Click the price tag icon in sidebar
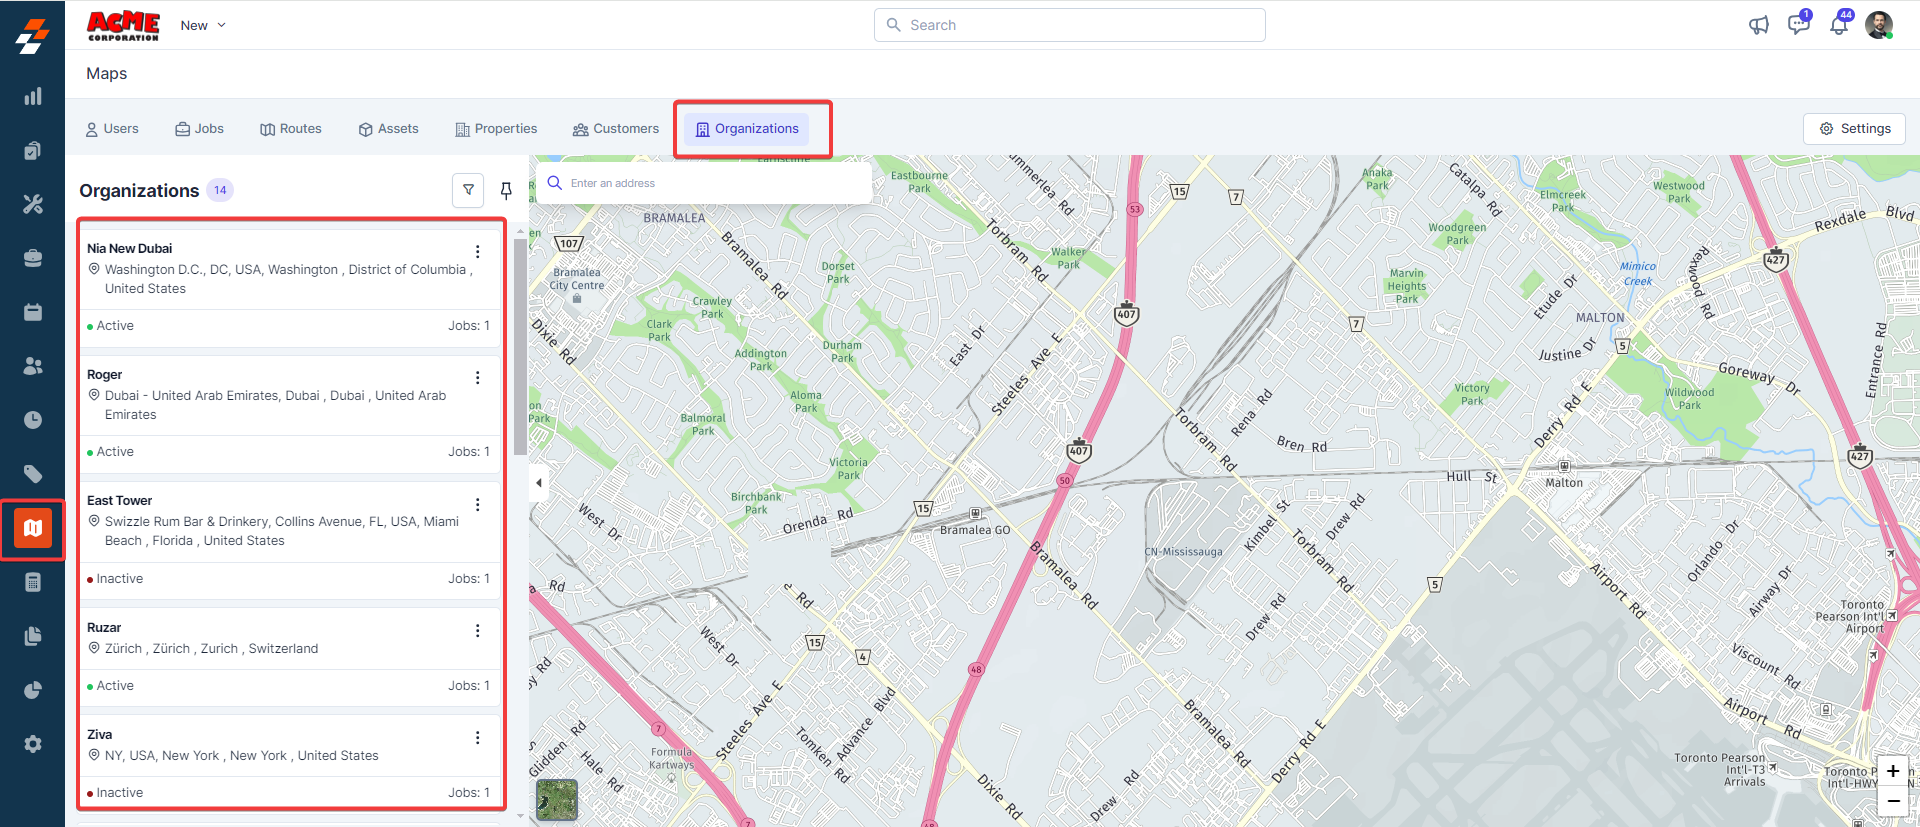Screen dimensions: 1920x827 33,474
